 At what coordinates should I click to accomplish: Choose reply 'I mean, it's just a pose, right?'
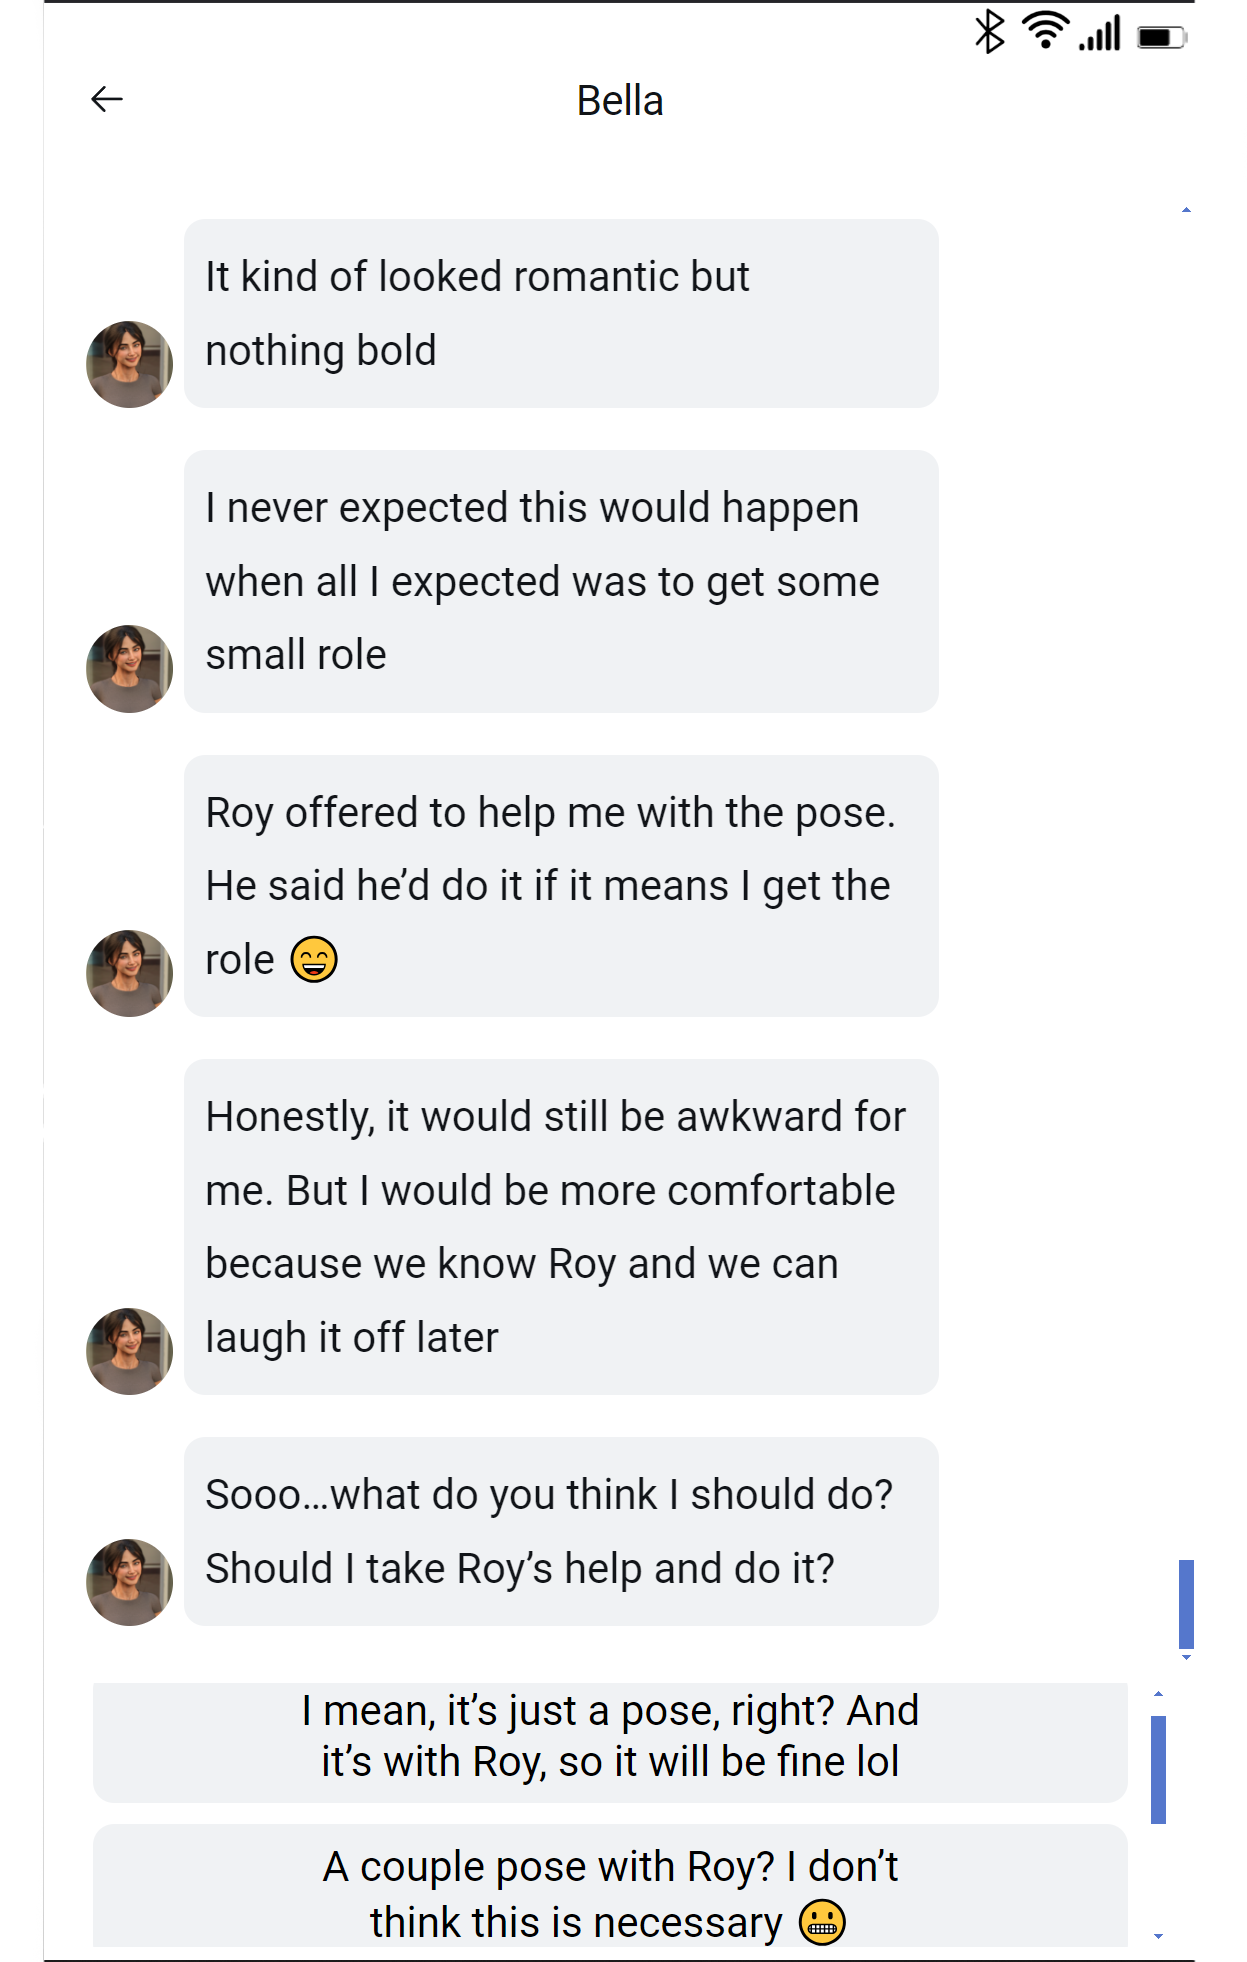[610, 1737]
